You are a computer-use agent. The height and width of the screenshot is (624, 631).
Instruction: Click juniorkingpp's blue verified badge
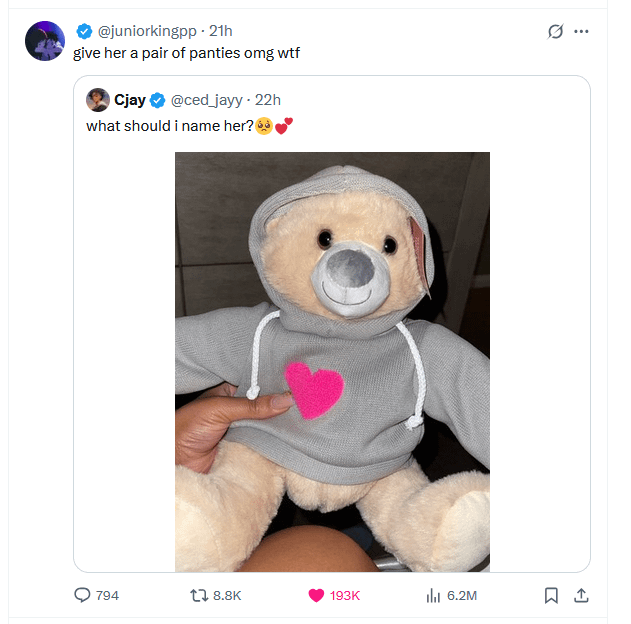pyautogui.click(x=85, y=31)
